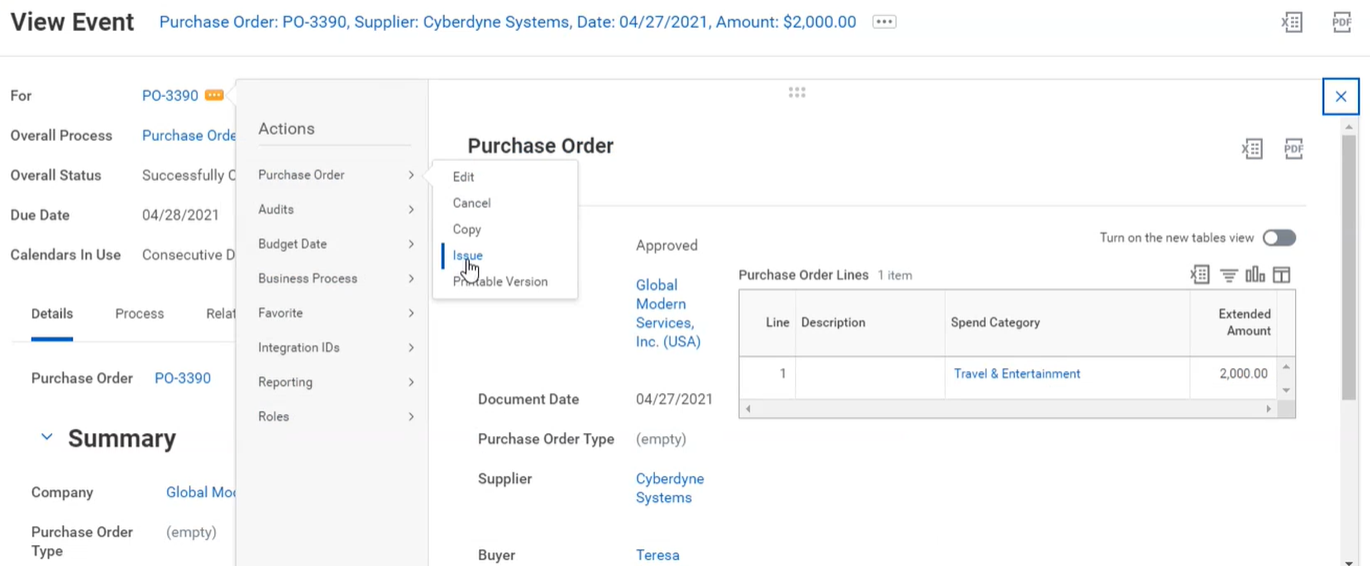Select Issue from the Purchase Order submenu

pyautogui.click(x=467, y=255)
